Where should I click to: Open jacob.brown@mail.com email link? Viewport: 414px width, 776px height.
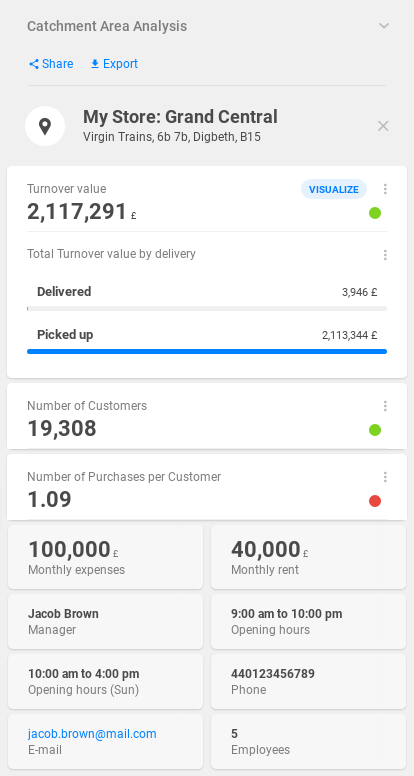click(x=92, y=733)
